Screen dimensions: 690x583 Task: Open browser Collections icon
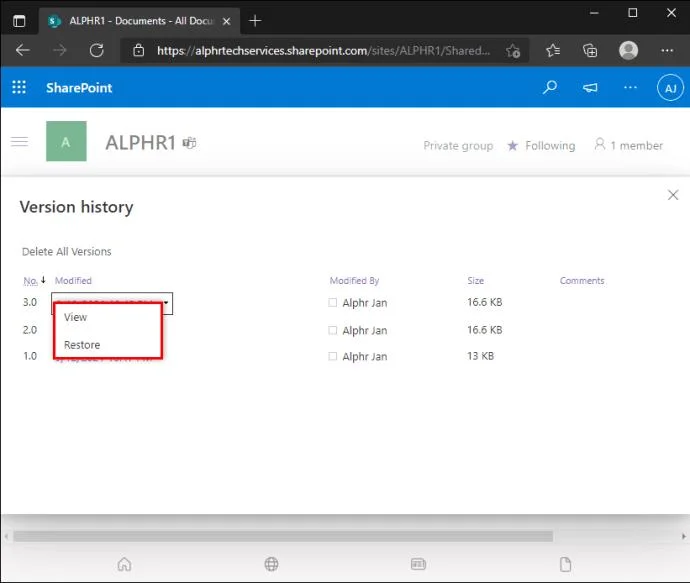[x=590, y=51]
